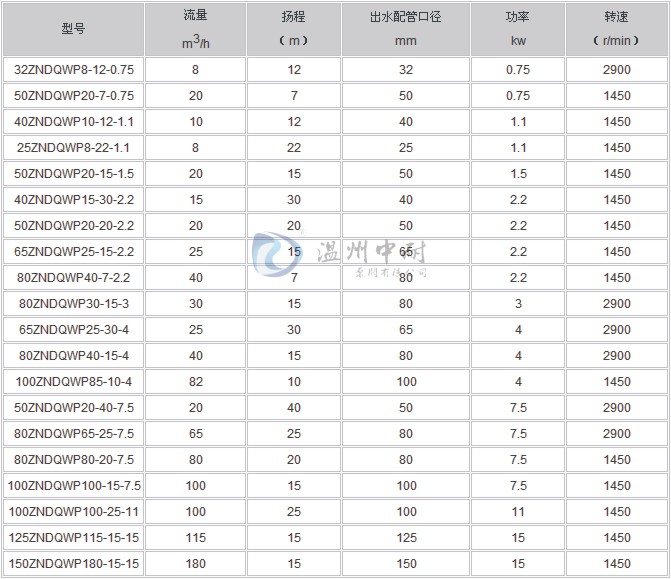Click the 流量 m³/h column header
The image size is (671, 579).
point(195,29)
